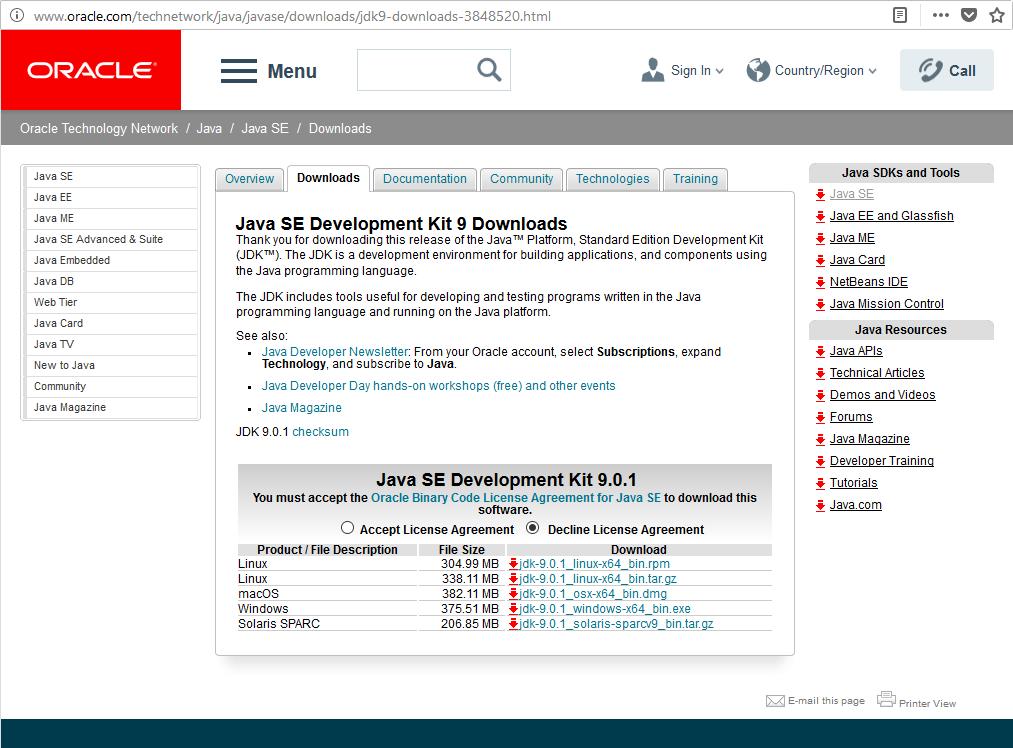The image size is (1013, 748).
Task: Click the red arrow icon beside NetBeans IDE
Action: click(820, 282)
